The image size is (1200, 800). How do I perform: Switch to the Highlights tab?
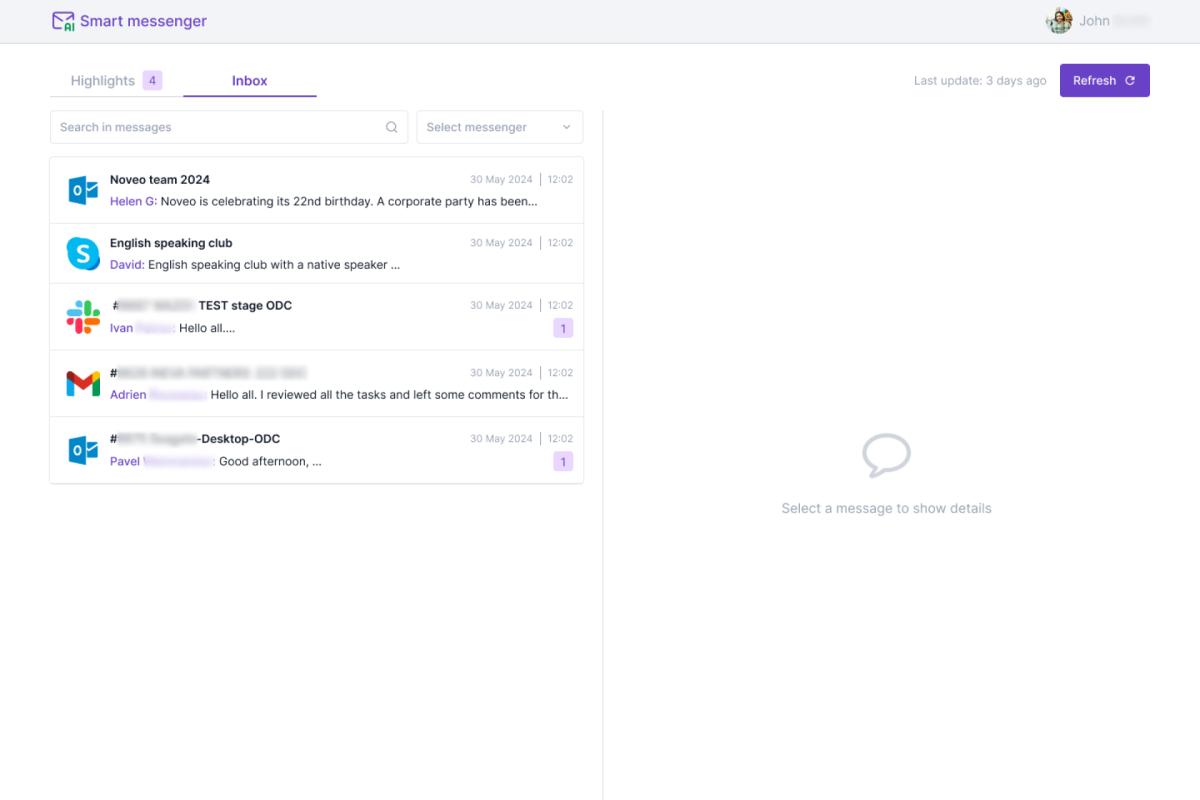(103, 80)
